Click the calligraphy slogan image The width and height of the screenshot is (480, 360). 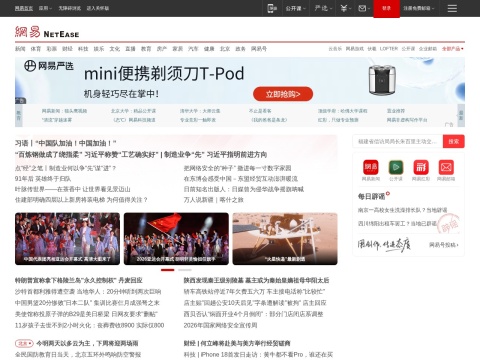[384, 245]
